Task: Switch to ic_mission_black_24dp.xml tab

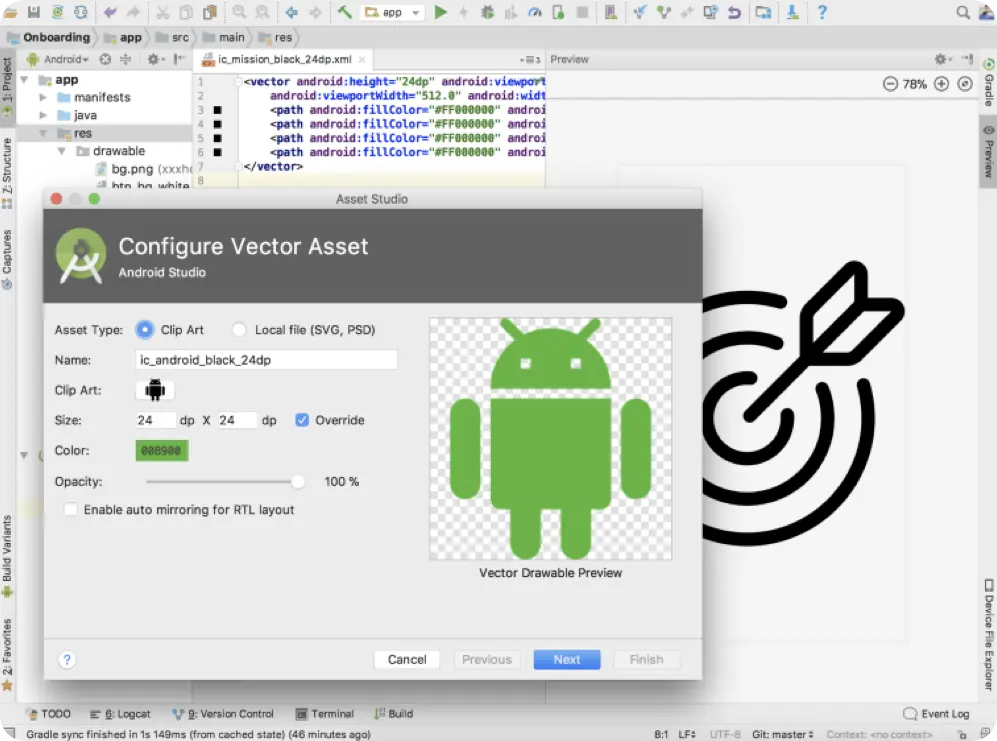Action: tap(284, 59)
